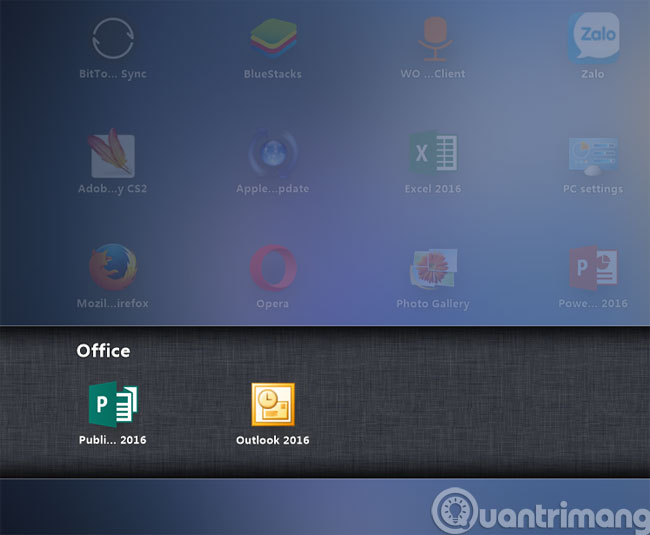Open the PC settings icon
The height and width of the screenshot is (535, 650).
pyautogui.click(x=593, y=156)
